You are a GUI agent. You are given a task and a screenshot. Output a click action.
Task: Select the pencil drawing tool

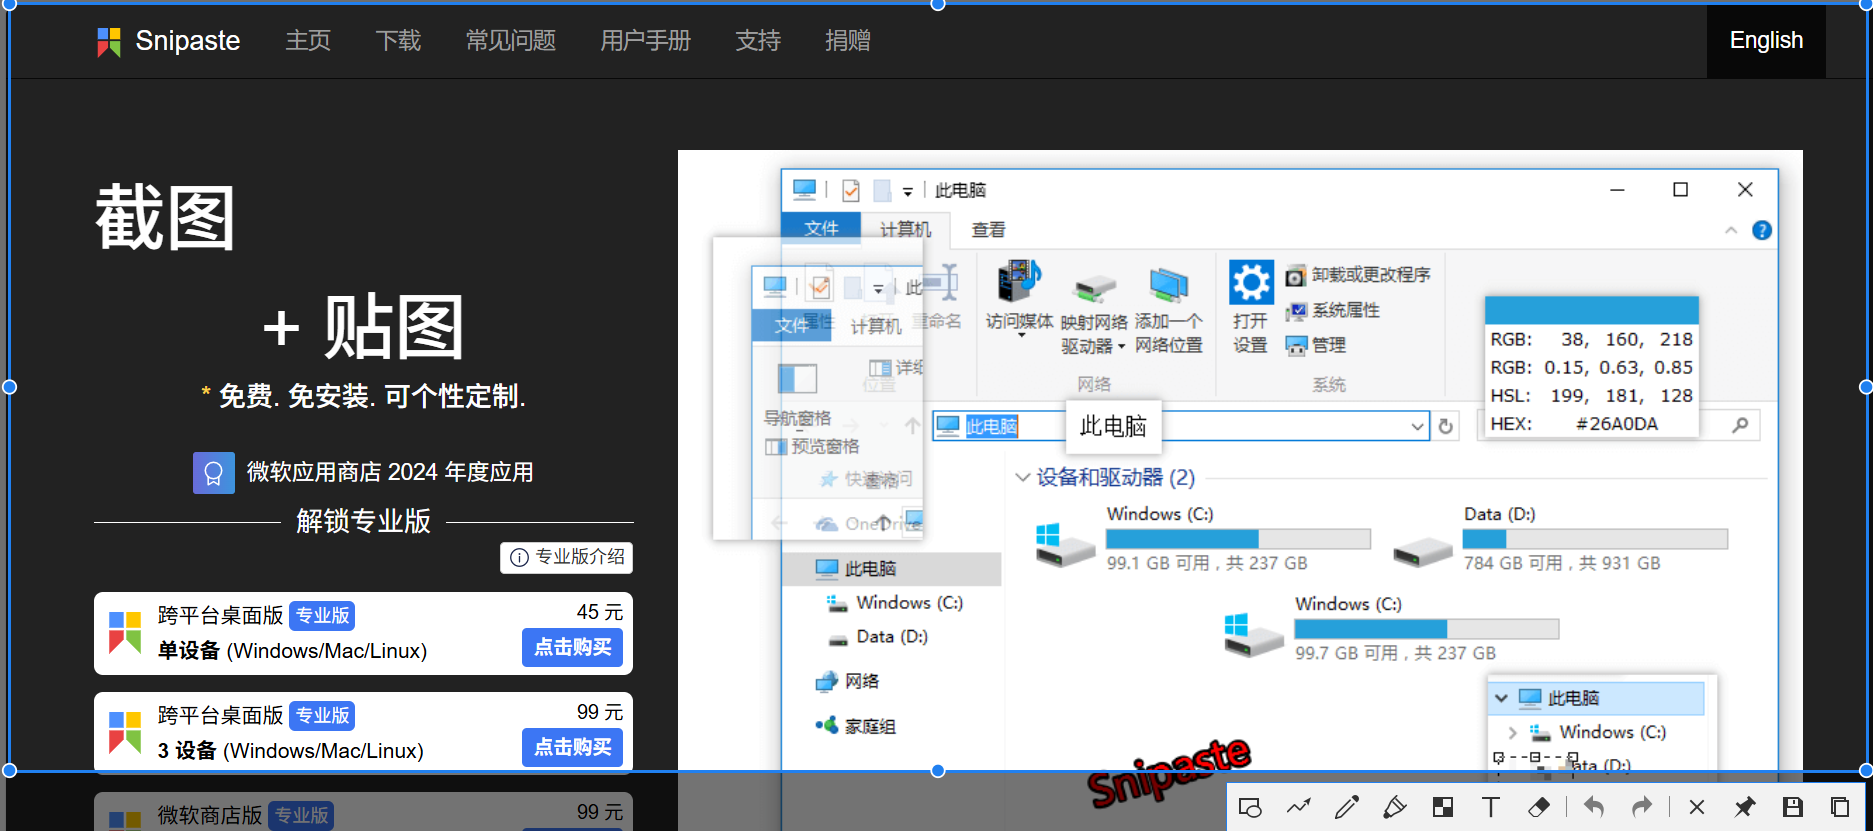pos(1347,807)
